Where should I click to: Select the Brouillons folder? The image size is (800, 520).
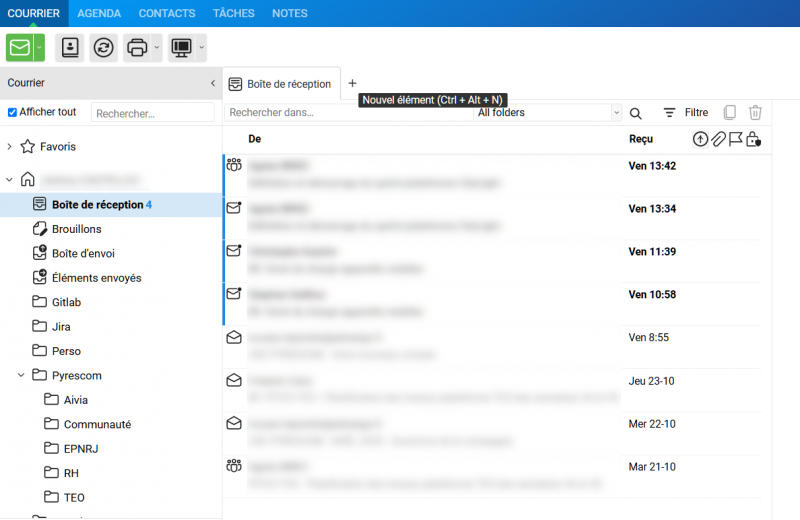pos(76,229)
